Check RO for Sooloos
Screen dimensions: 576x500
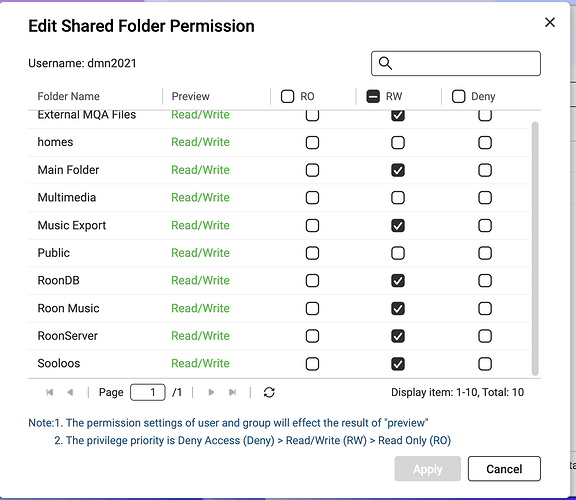click(312, 364)
